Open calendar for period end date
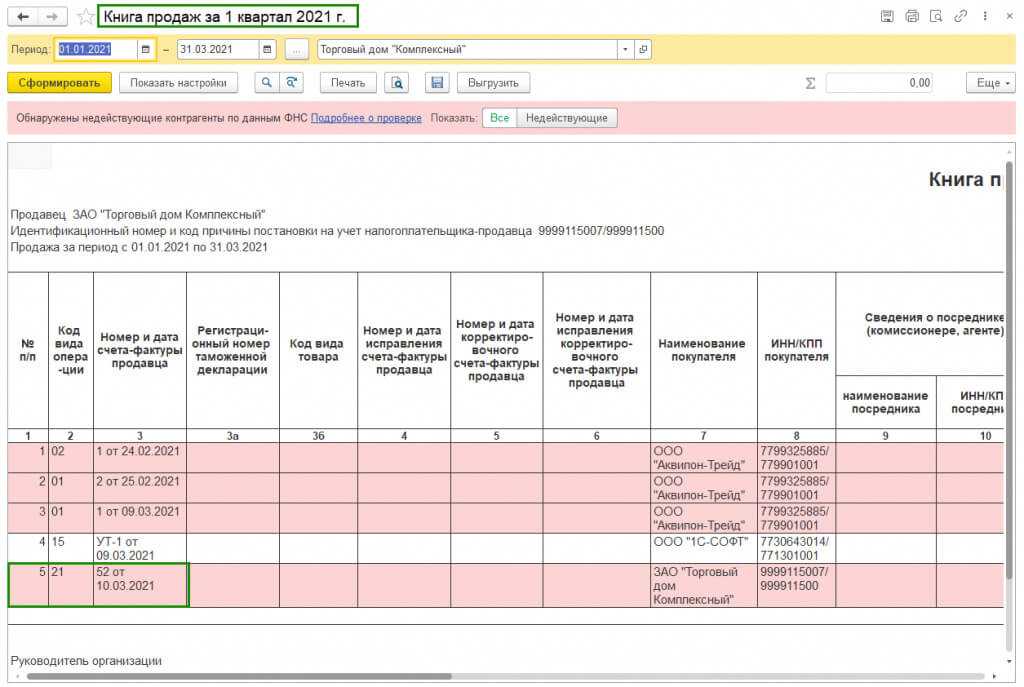1024x687 pixels. (267, 50)
